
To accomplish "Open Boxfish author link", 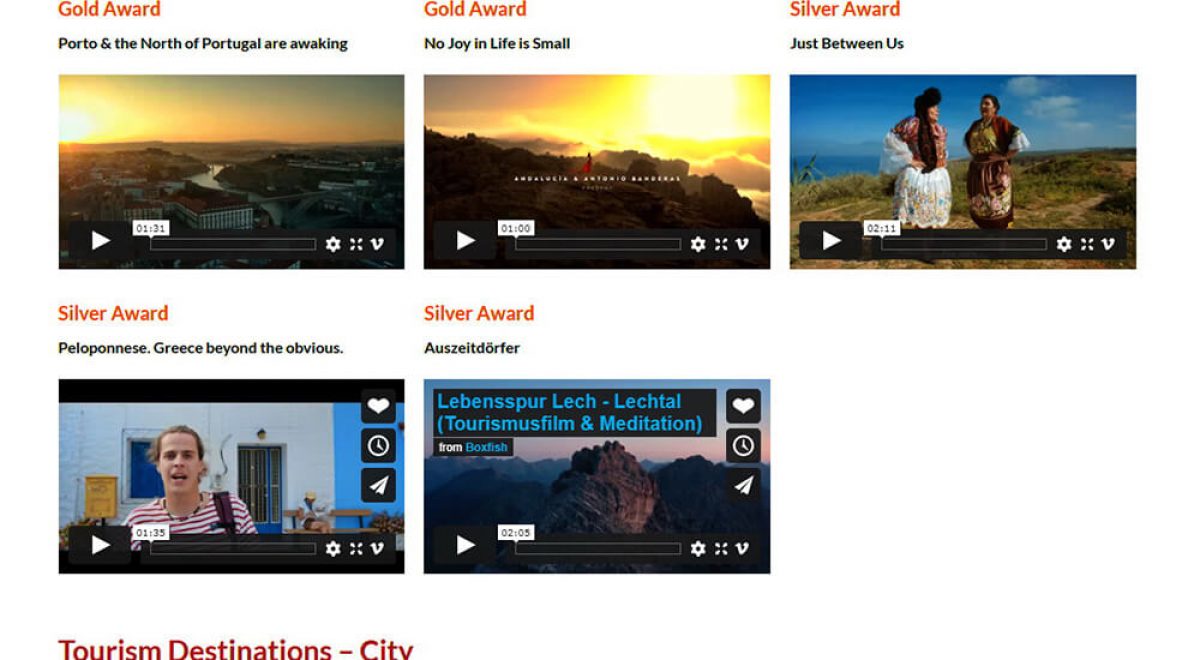I will coord(486,447).
